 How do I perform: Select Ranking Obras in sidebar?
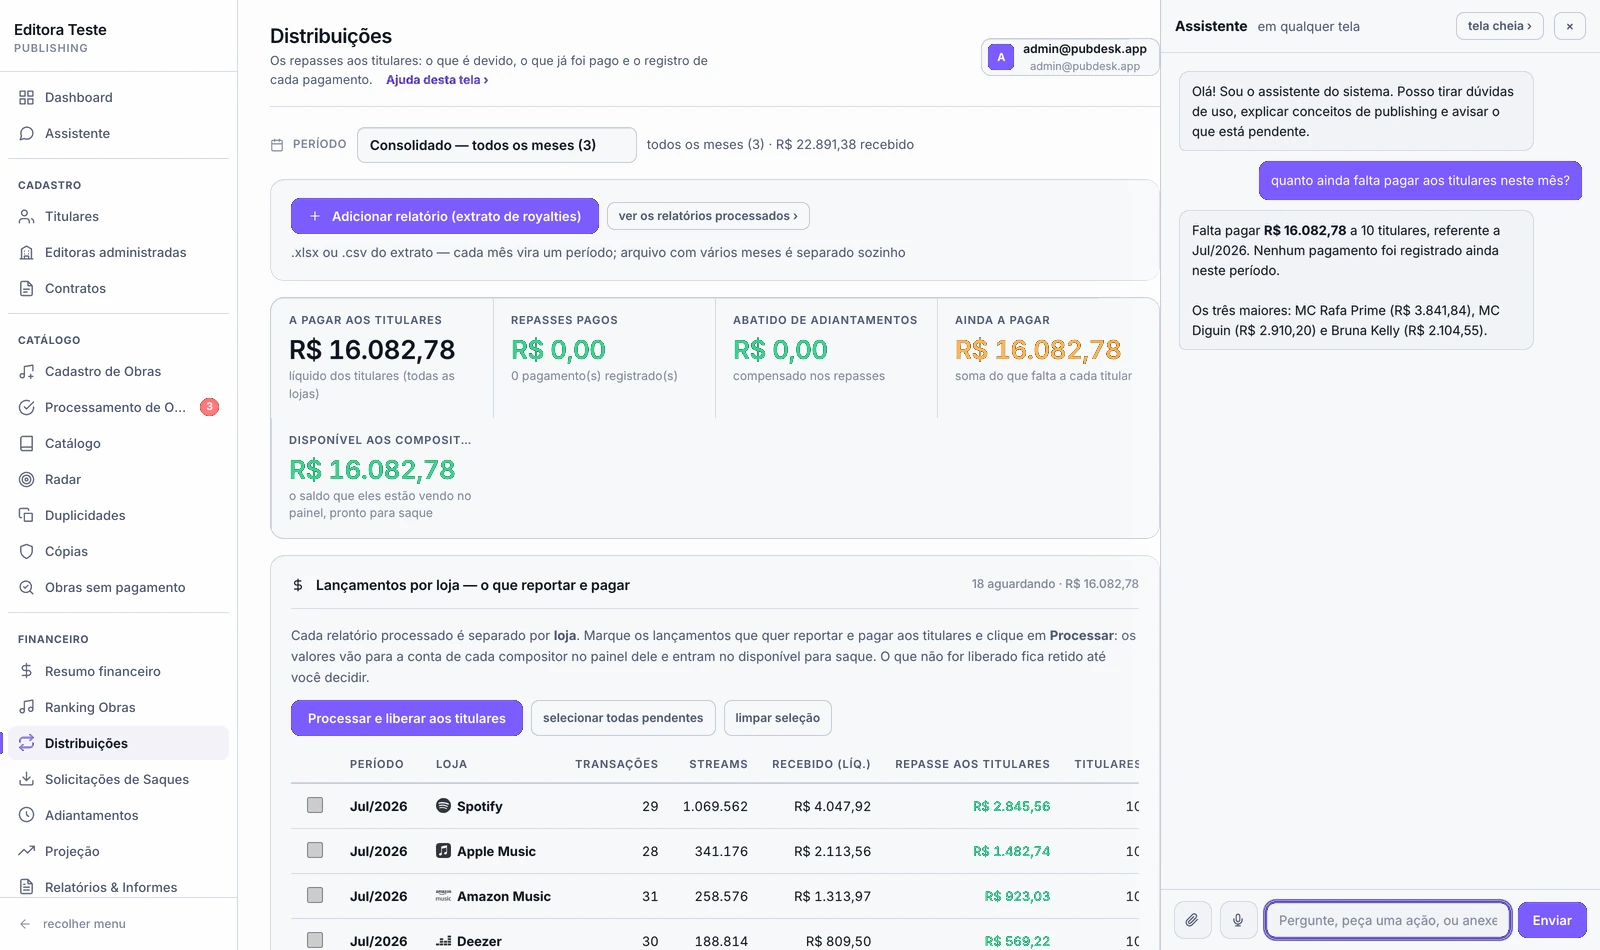tap(119, 707)
